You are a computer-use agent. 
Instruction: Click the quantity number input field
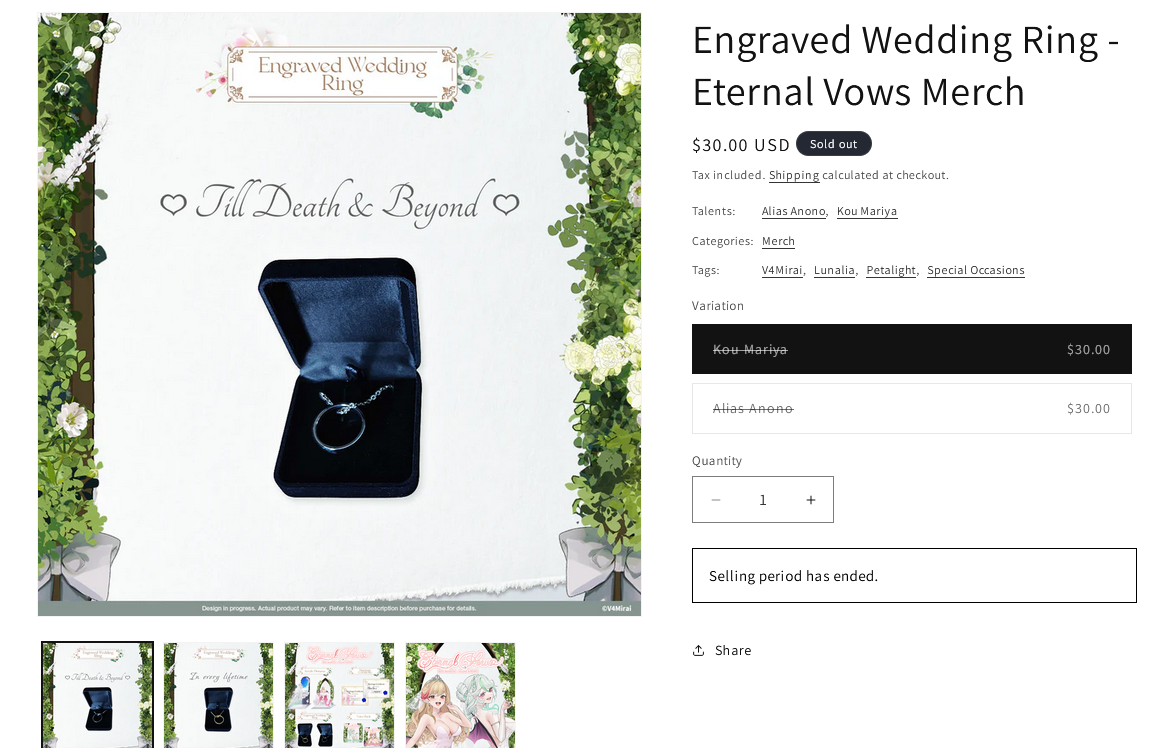point(763,499)
